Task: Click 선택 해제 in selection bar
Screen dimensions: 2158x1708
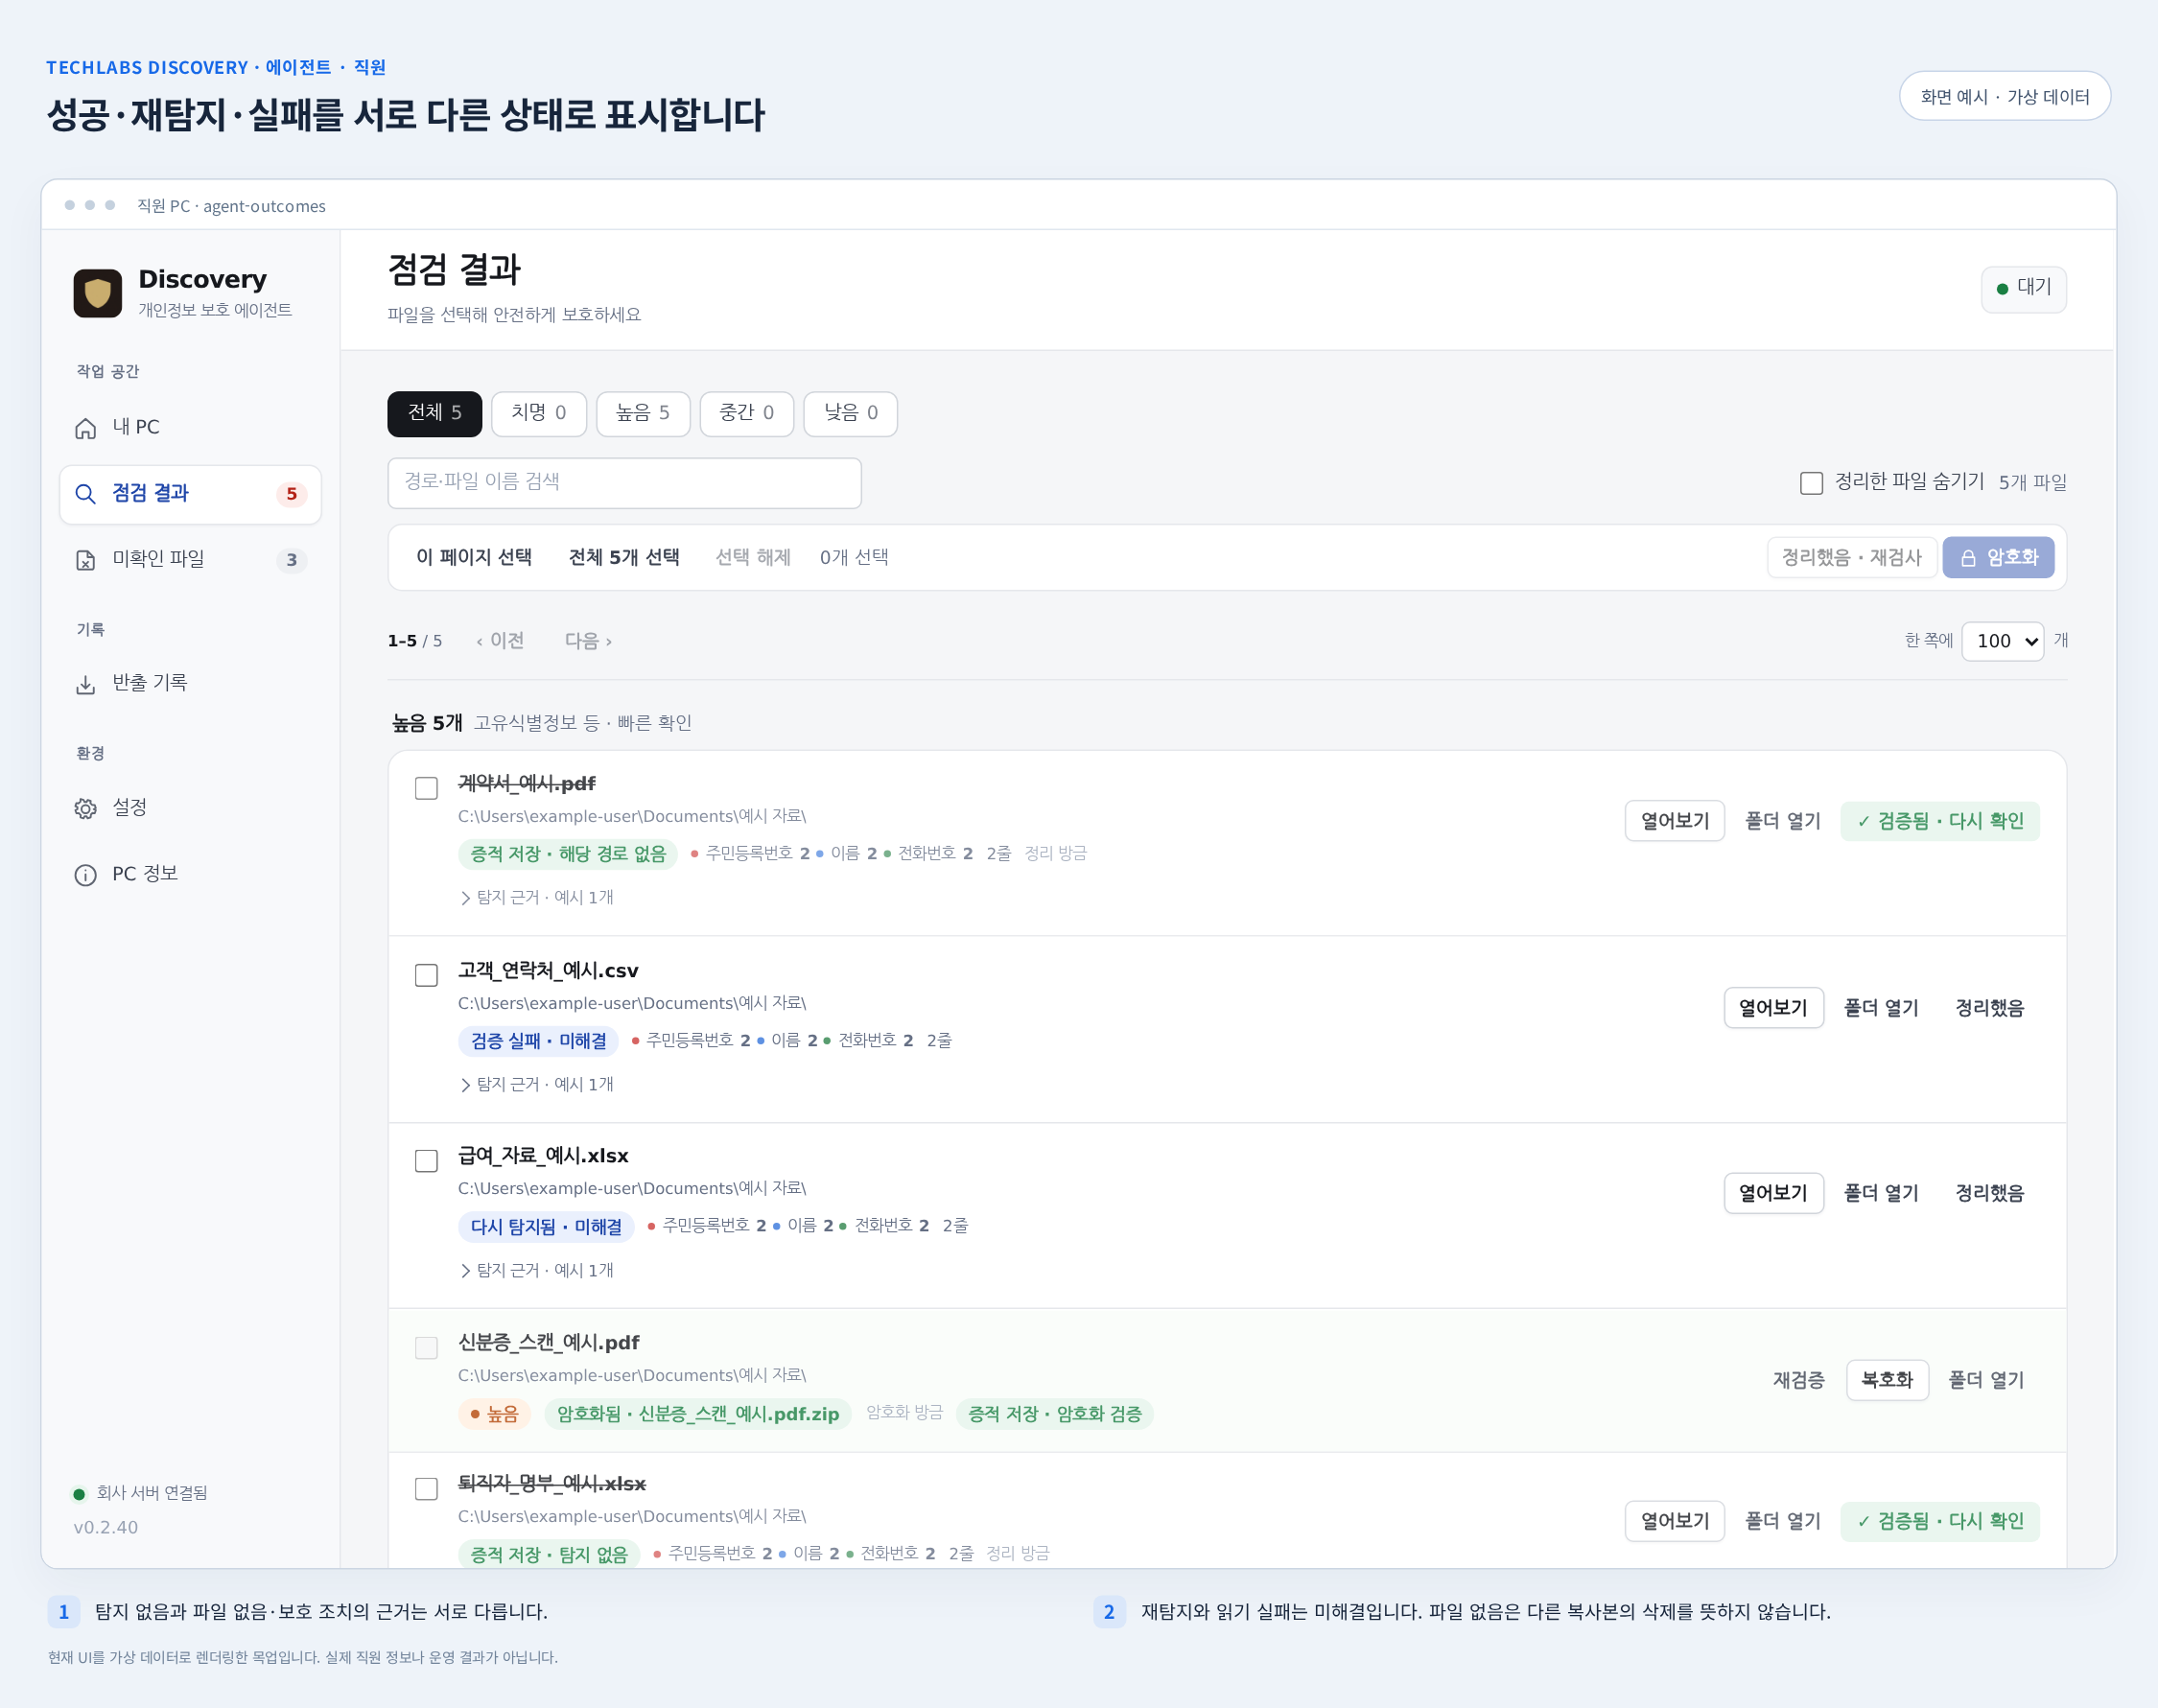Action: [x=753, y=558]
